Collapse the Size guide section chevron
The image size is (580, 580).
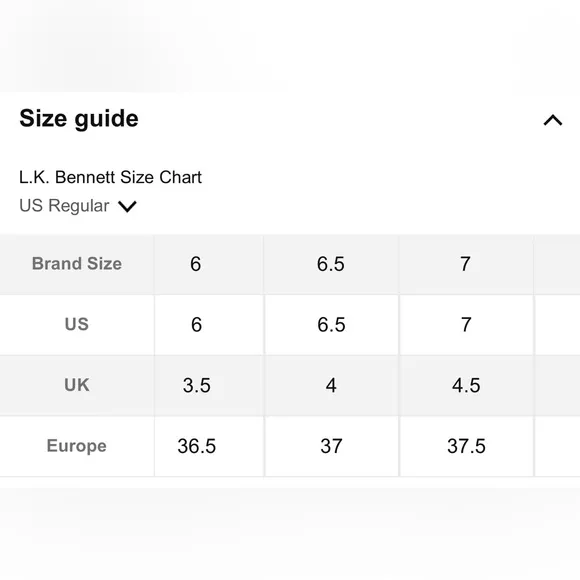pos(553,120)
